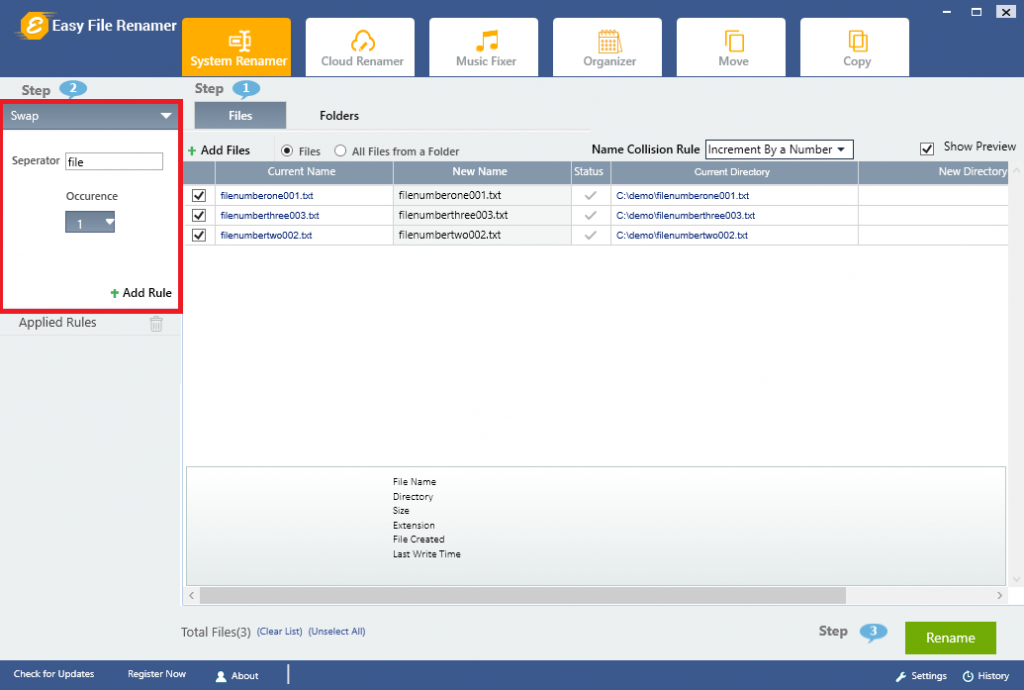Click inside the Separator text field
The height and width of the screenshot is (690, 1024).
(113, 160)
